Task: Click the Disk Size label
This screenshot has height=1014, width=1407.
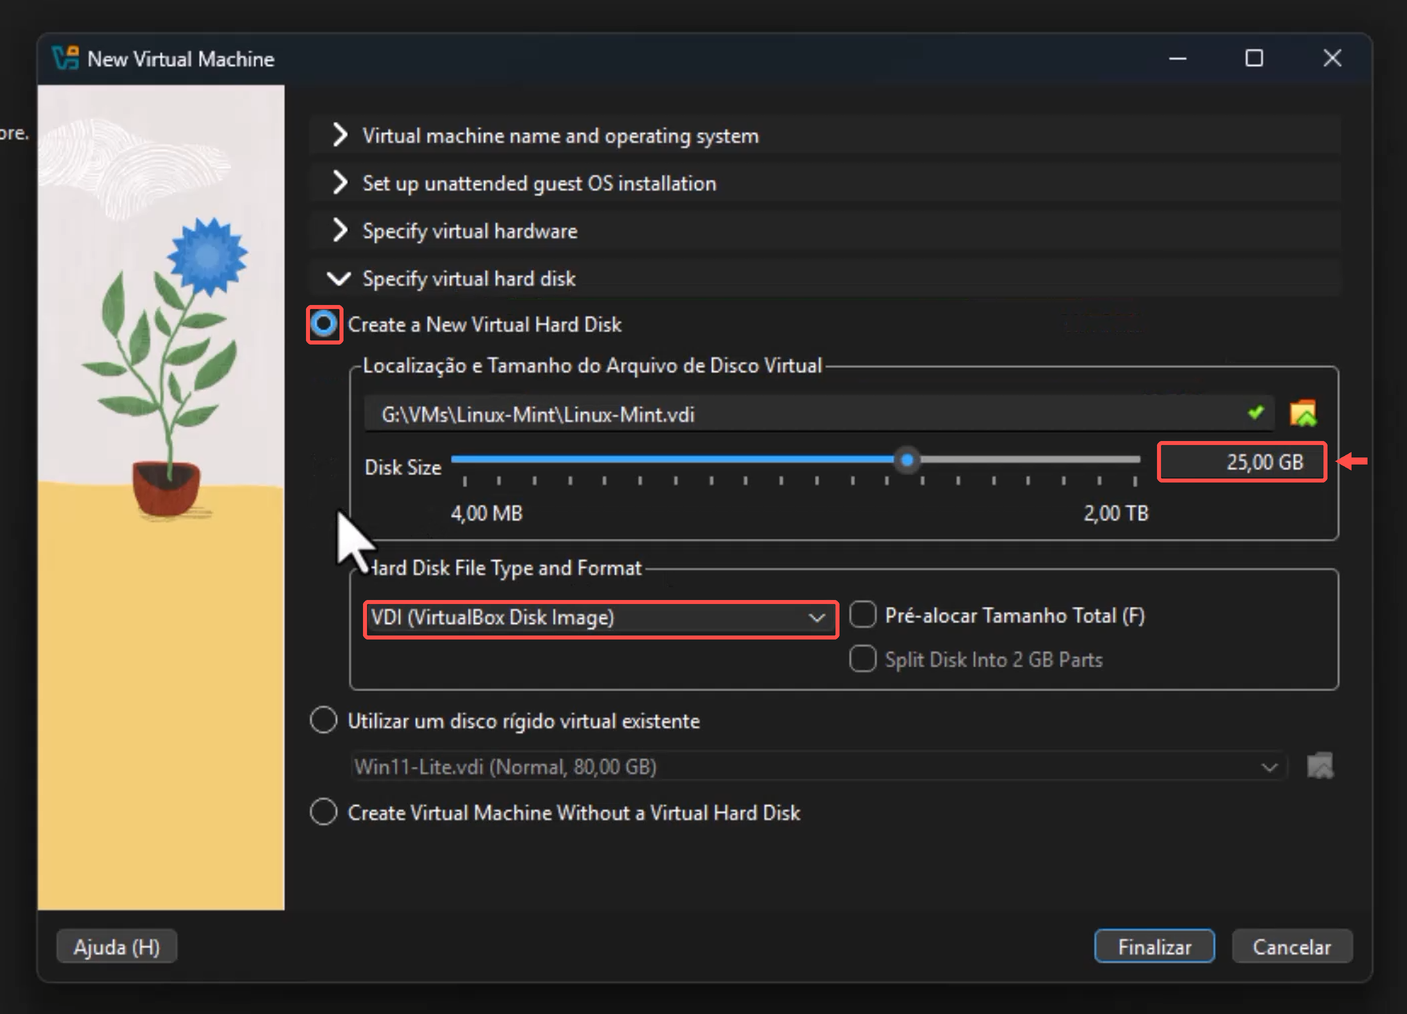Action: 403,467
